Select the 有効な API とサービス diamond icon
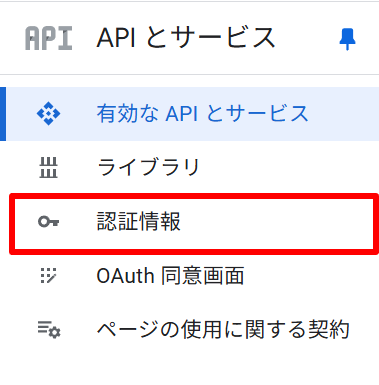379x385 pixels. (49, 114)
